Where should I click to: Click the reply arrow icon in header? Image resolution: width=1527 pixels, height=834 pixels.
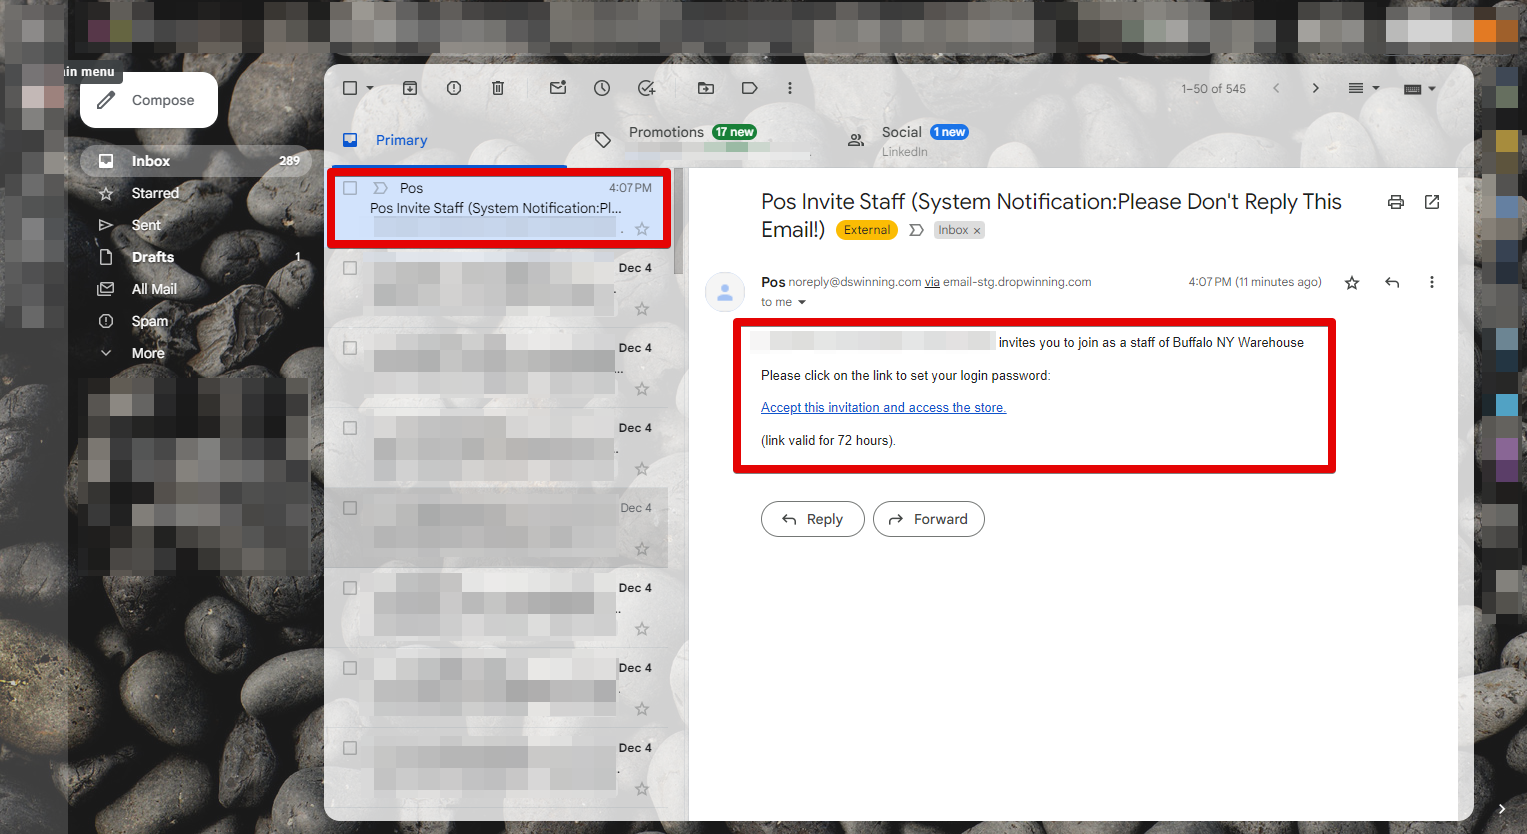point(1392,283)
